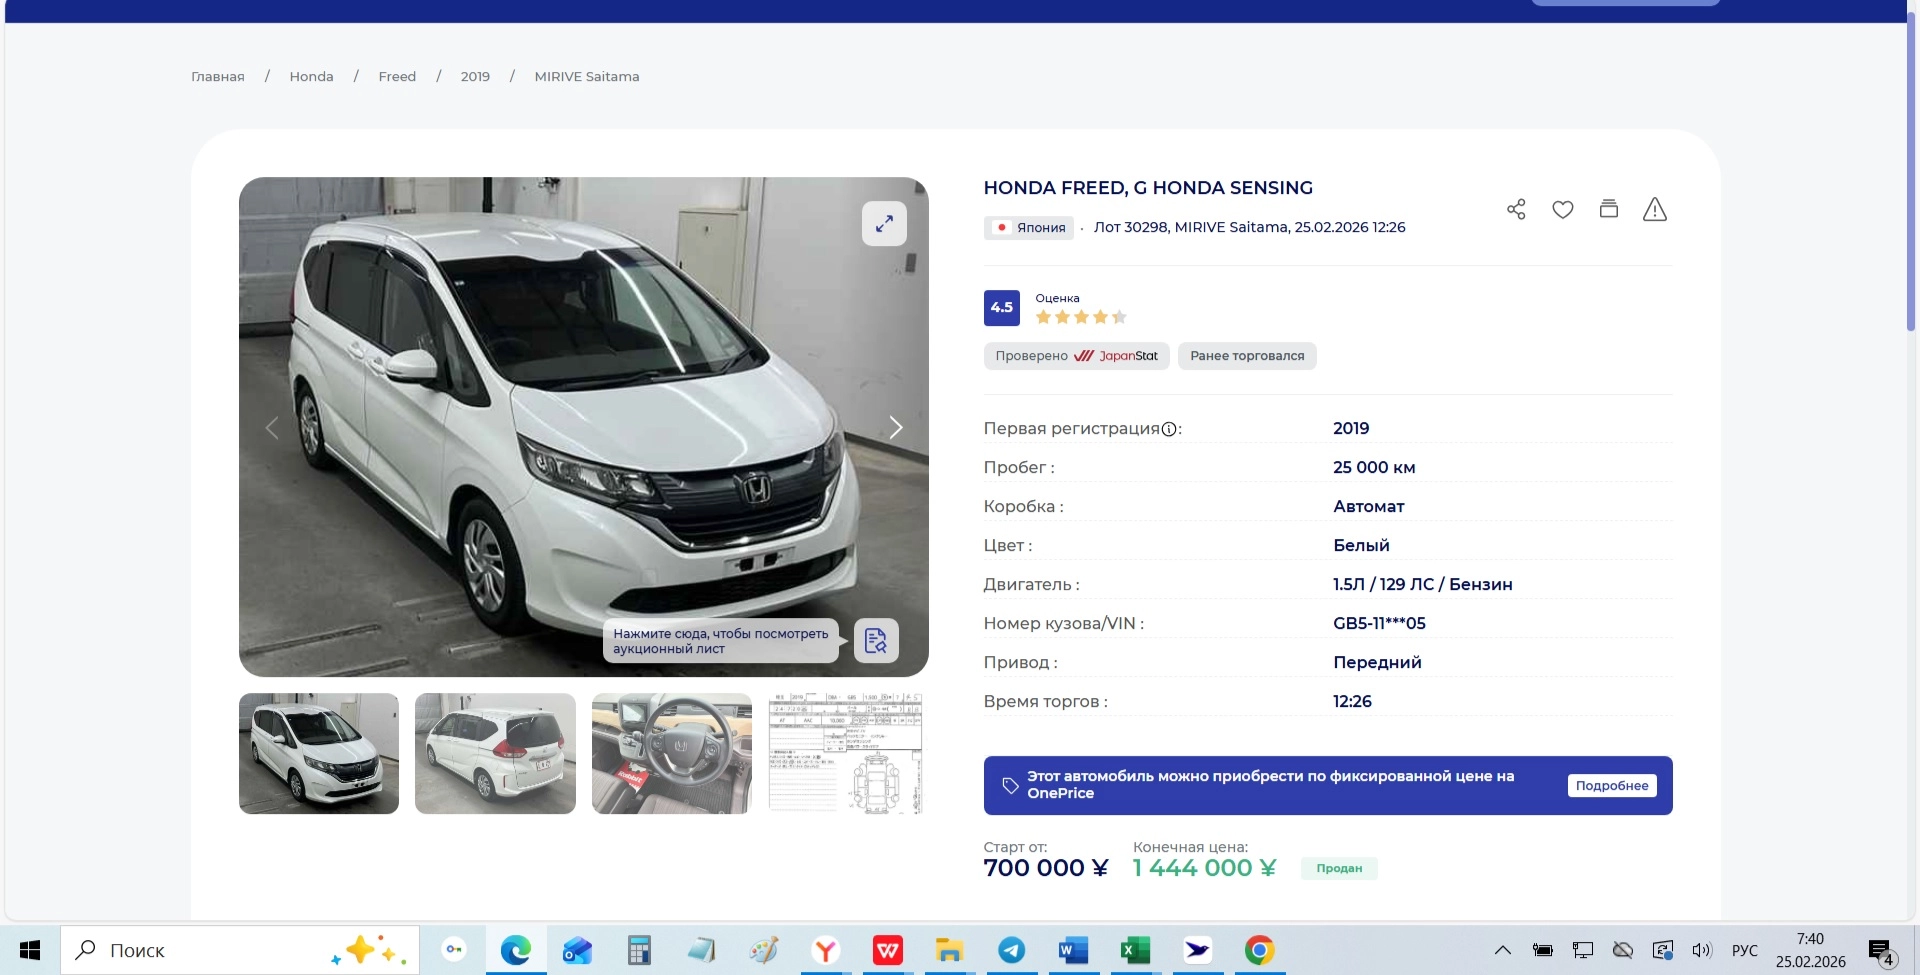This screenshot has height=975, width=1920.
Task: Click the Подробнее button in OnePrice banner
Action: click(x=1611, y=786)
